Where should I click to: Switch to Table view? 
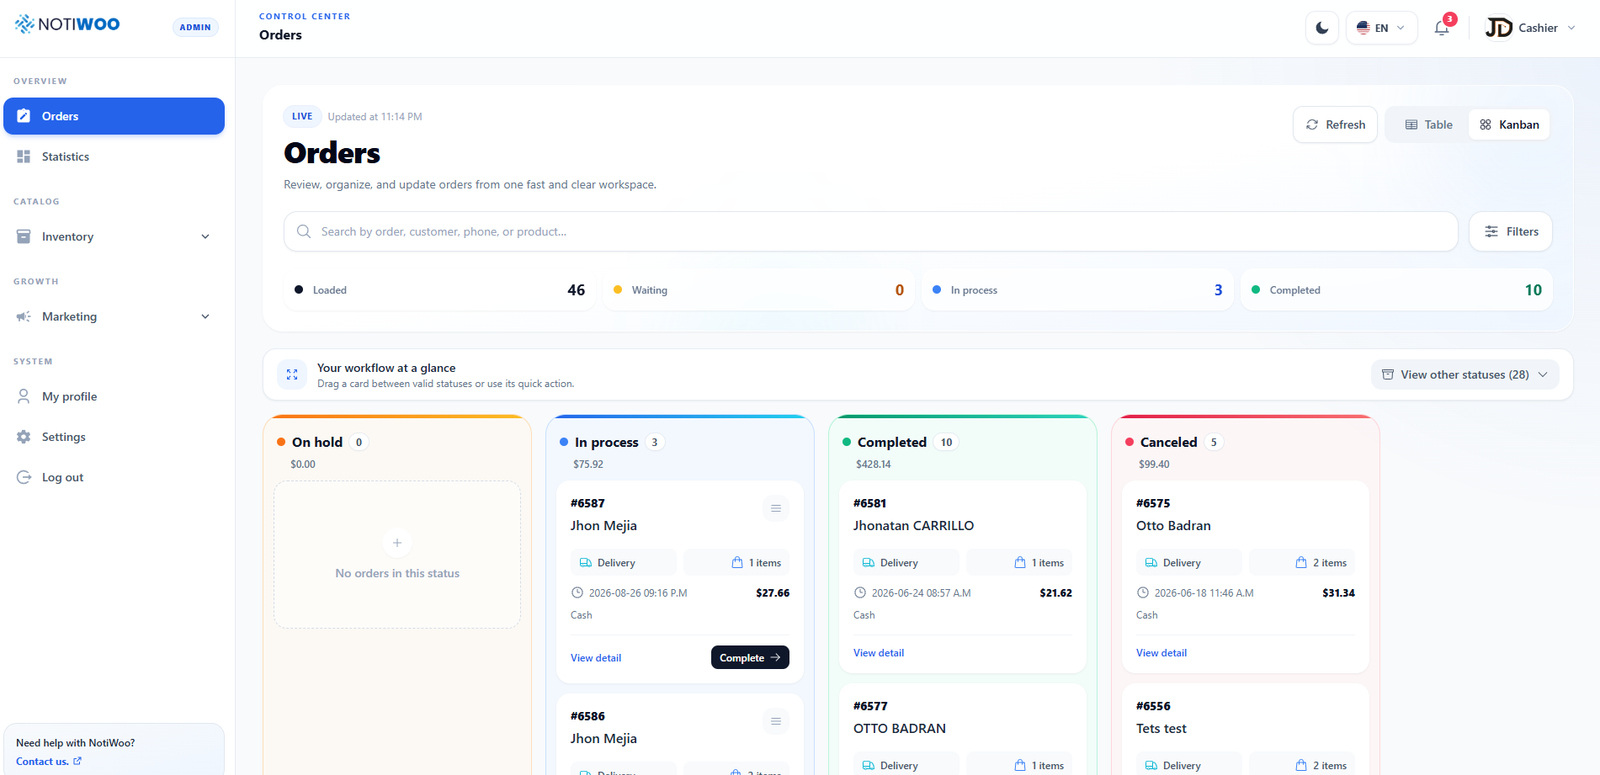tap(1428, 125)
